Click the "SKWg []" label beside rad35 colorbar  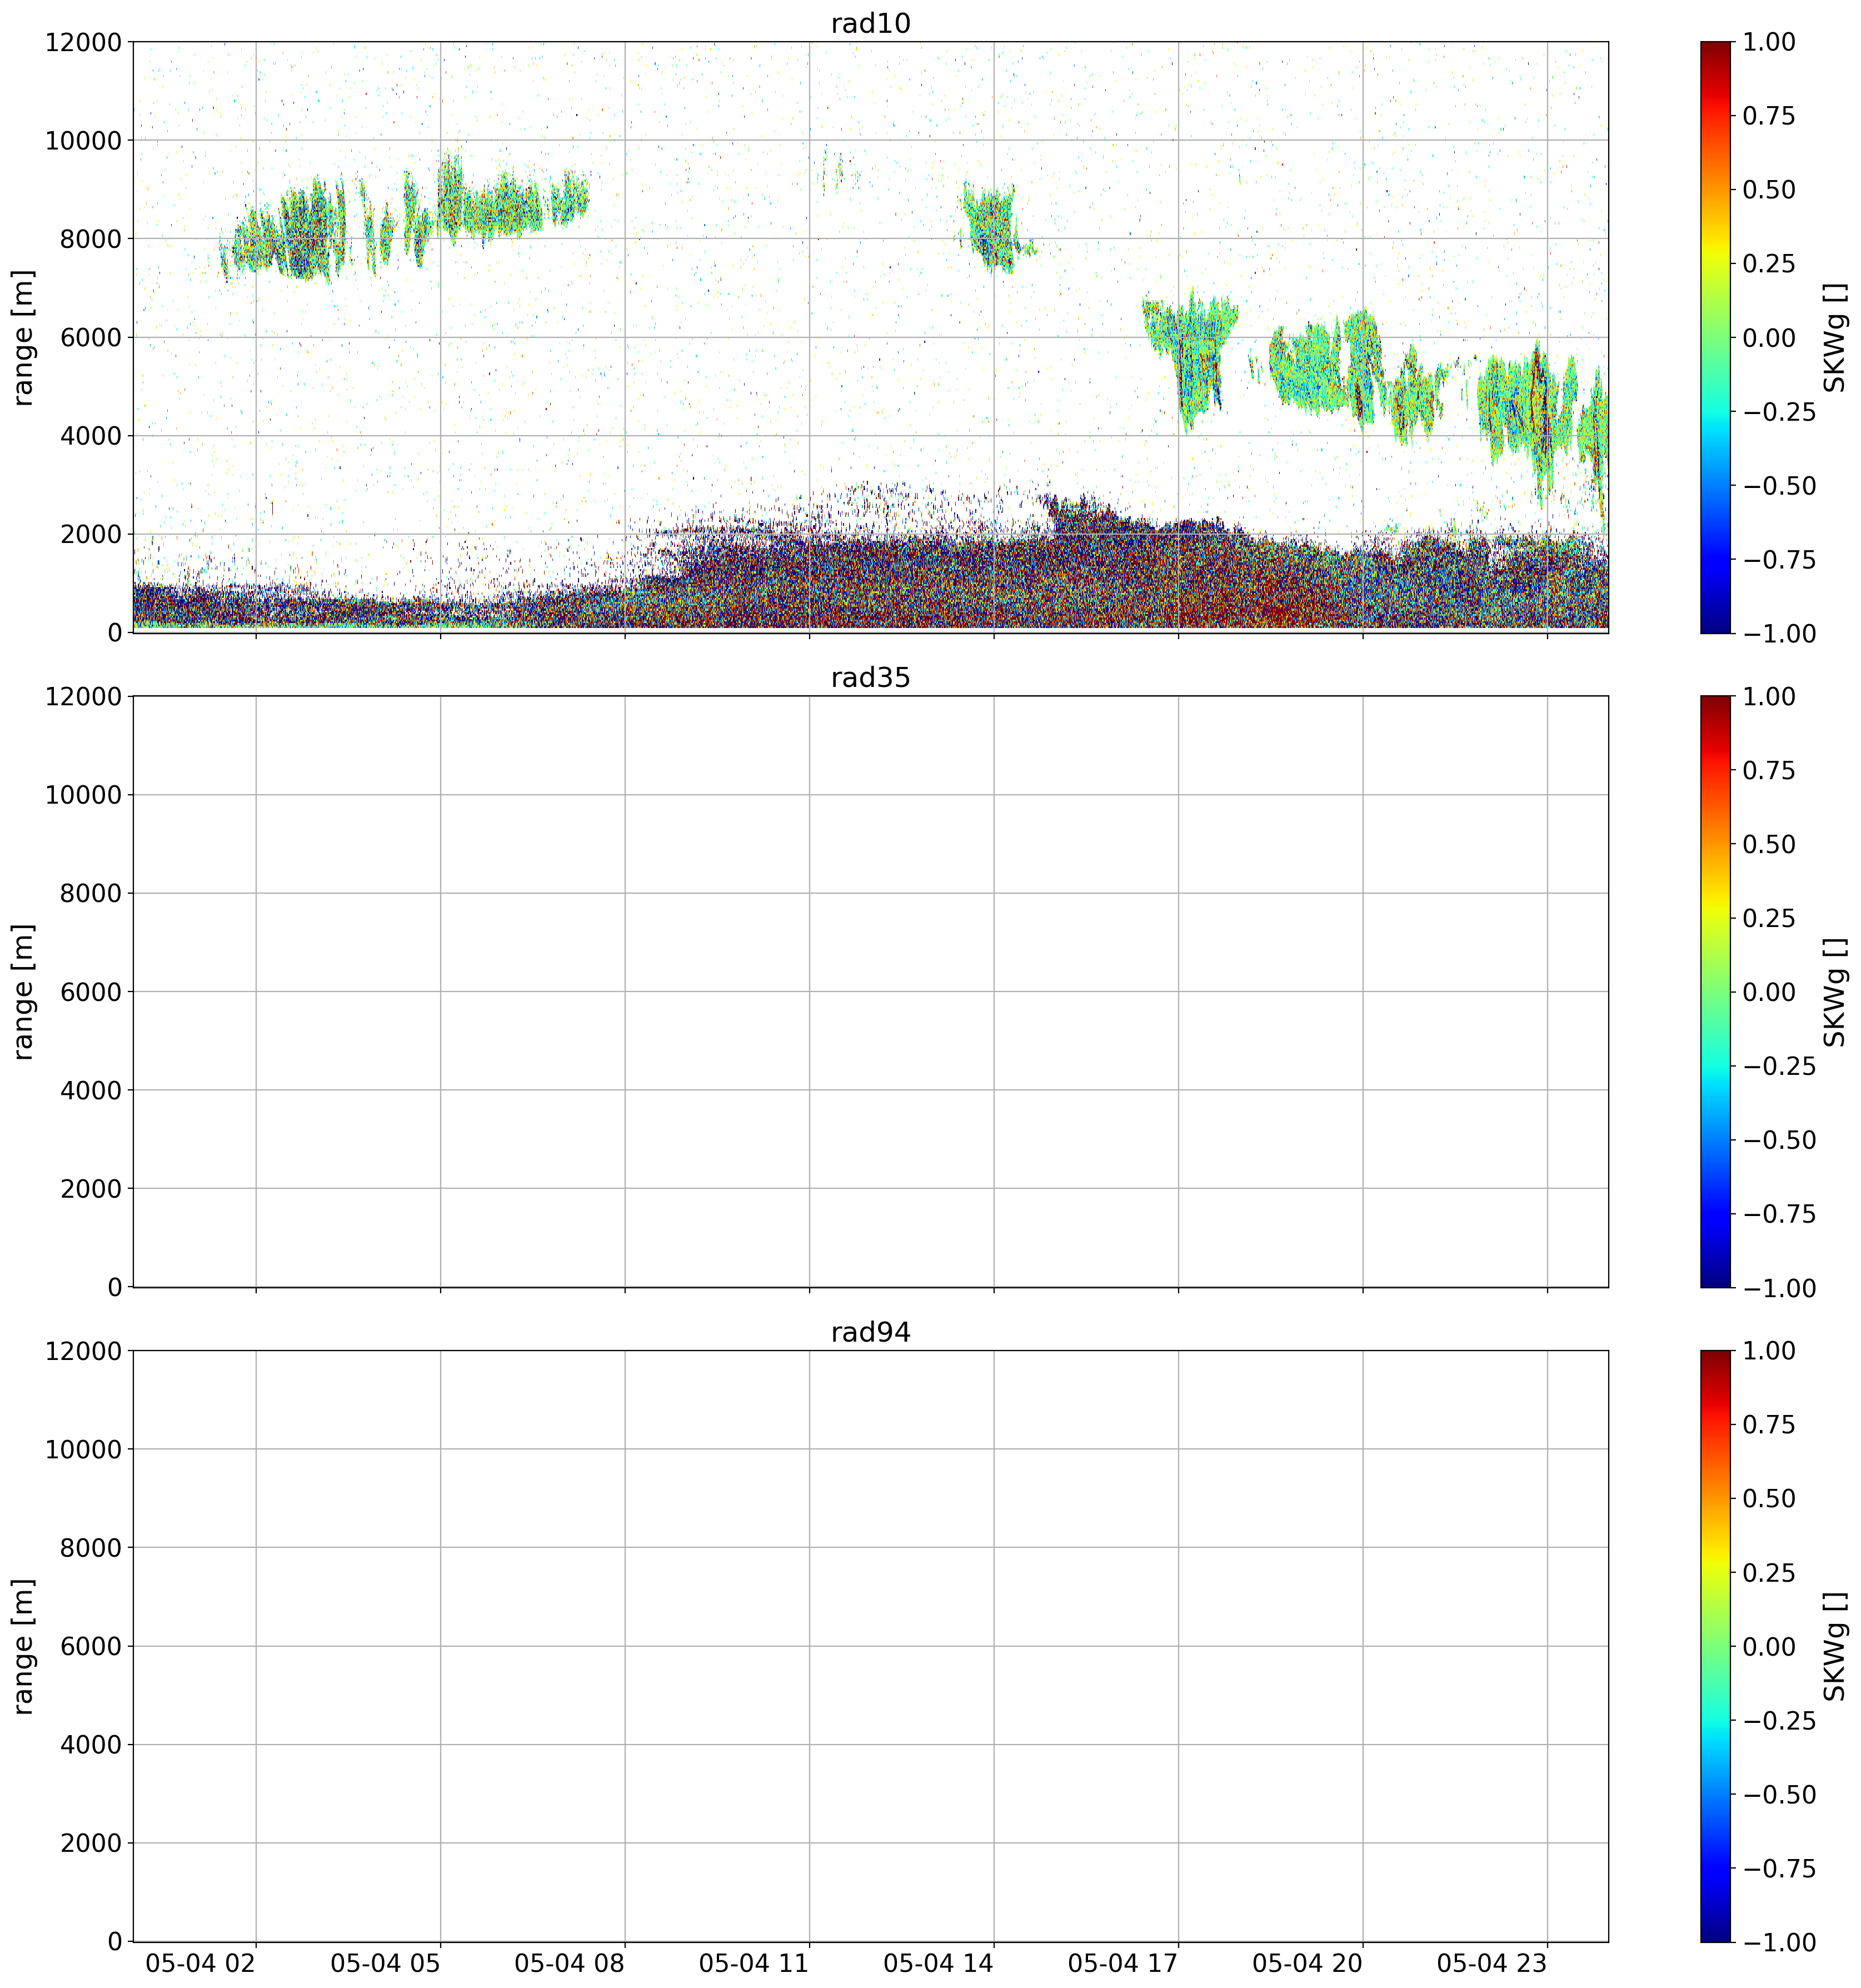[1835, 991]
